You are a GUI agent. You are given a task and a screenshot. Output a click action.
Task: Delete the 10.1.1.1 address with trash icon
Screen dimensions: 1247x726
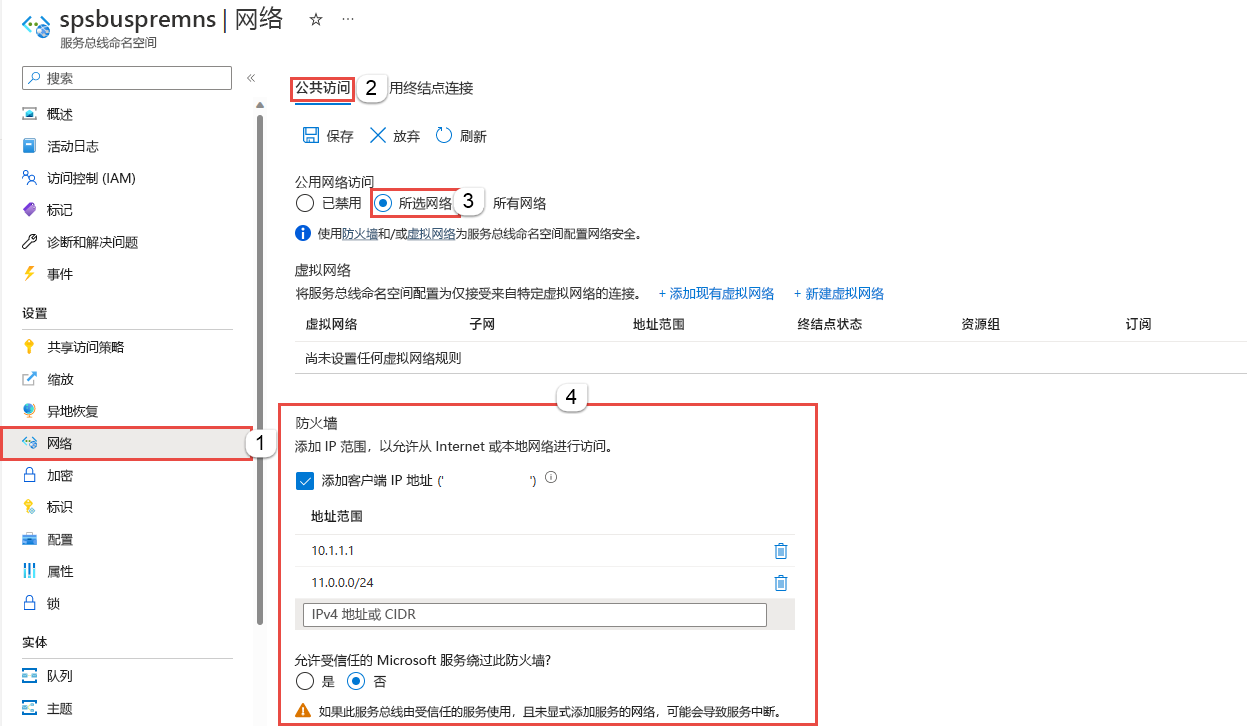pyautogui.click(x=781, y=551)
